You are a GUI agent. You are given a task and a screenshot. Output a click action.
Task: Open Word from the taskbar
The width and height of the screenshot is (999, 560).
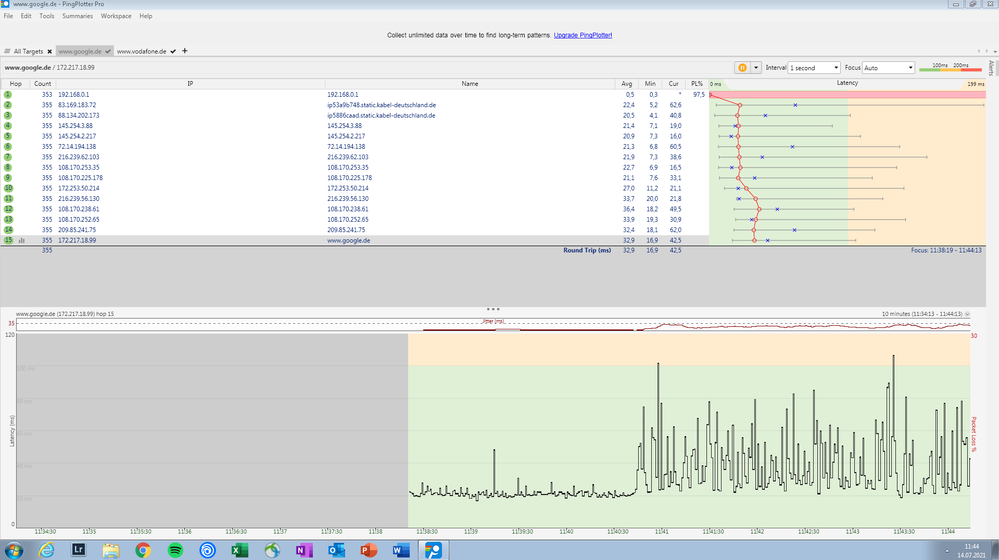[401, 550]
